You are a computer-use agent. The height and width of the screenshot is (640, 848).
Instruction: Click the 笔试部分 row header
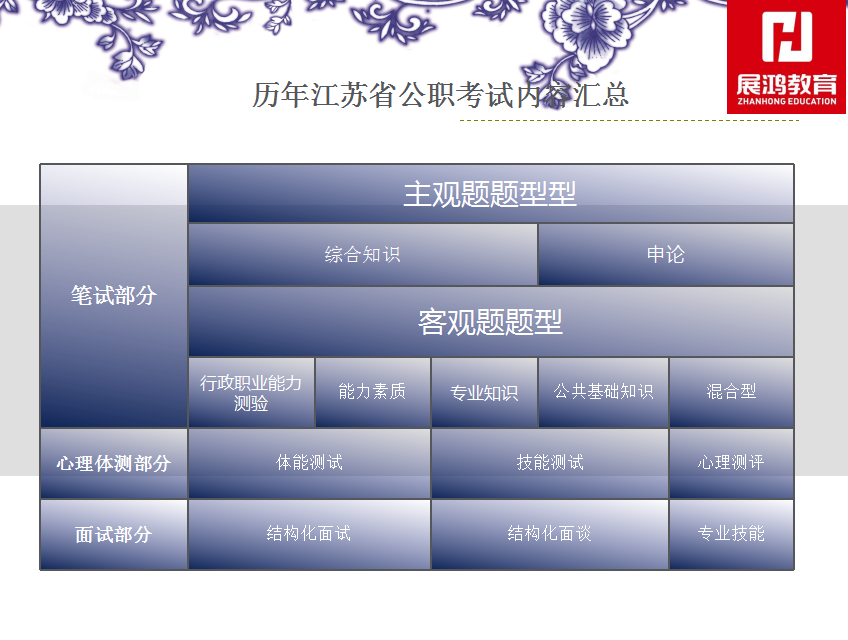[x=114, y=296]
